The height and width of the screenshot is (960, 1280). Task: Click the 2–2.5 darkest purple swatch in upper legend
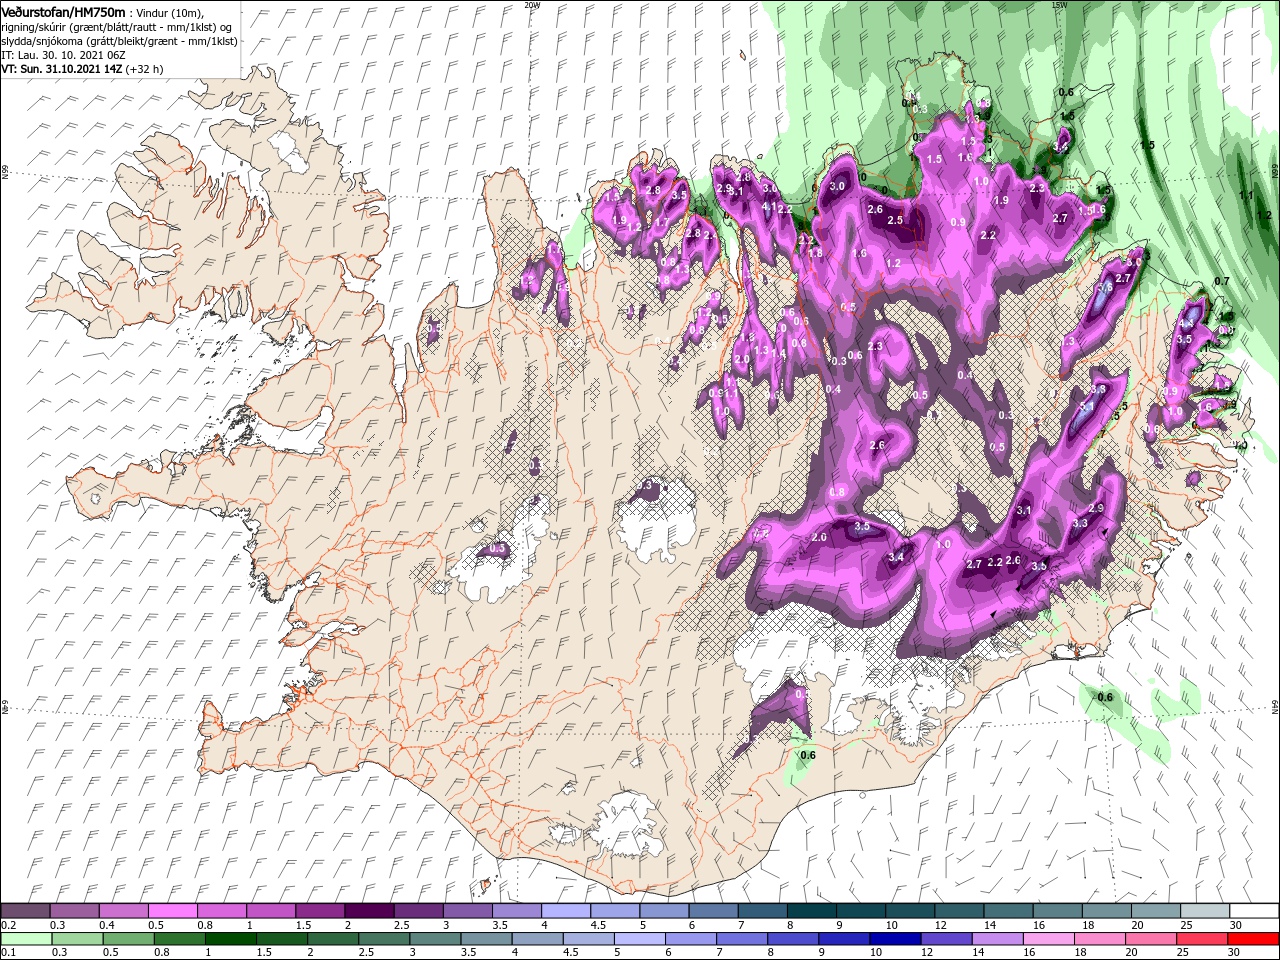368,911
